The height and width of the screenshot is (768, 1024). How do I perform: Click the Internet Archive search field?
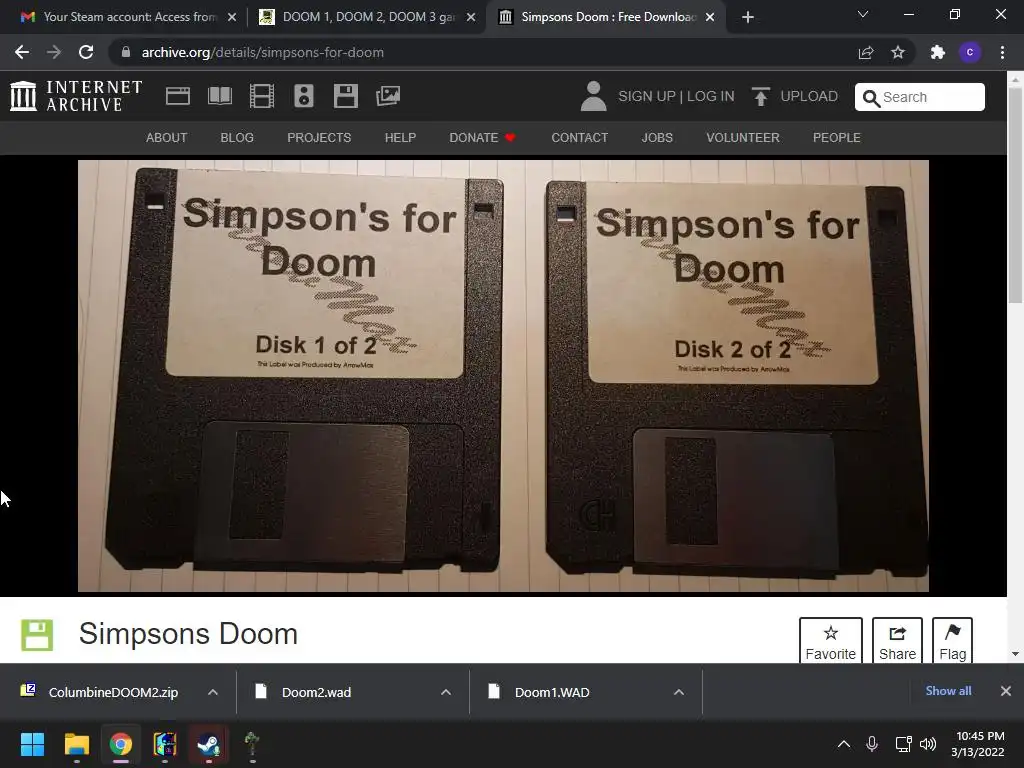click(x=920, y=97)
